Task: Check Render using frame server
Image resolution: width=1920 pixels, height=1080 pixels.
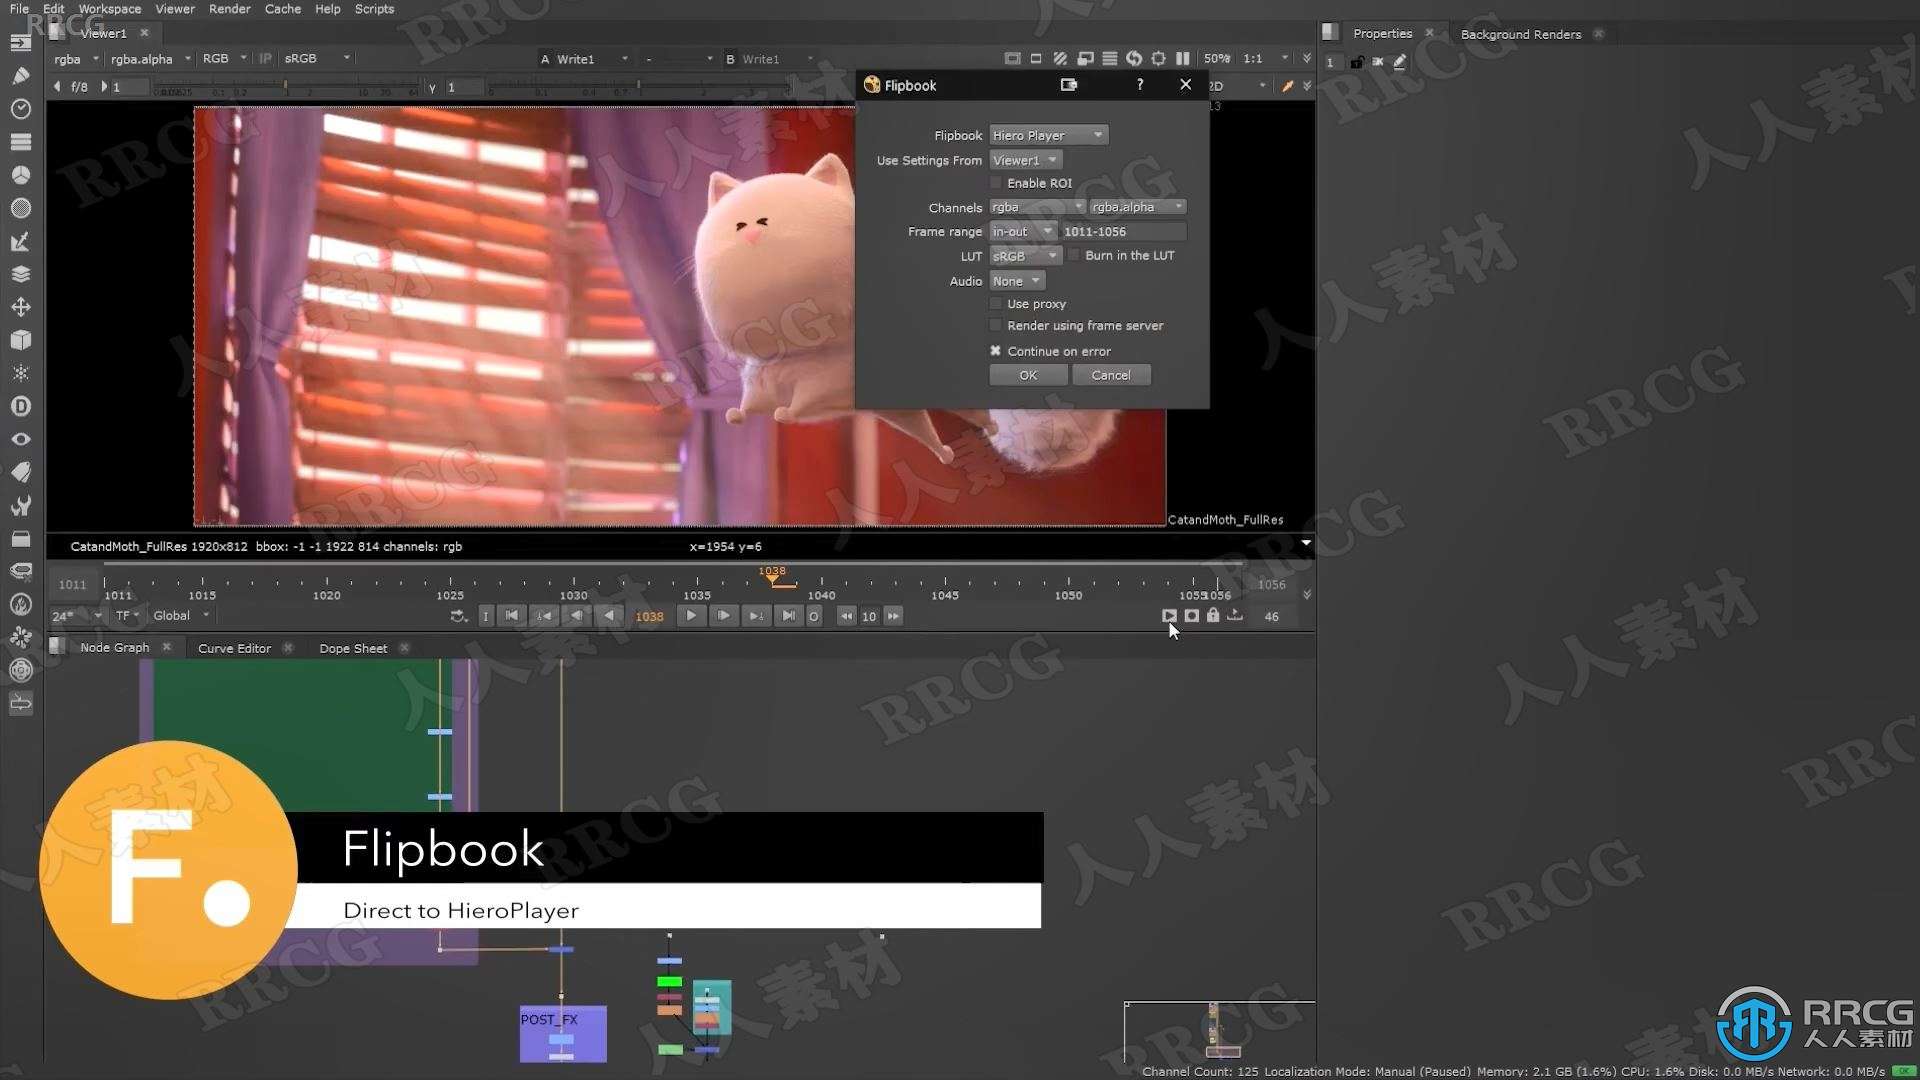Action: (x=996, y=325)
